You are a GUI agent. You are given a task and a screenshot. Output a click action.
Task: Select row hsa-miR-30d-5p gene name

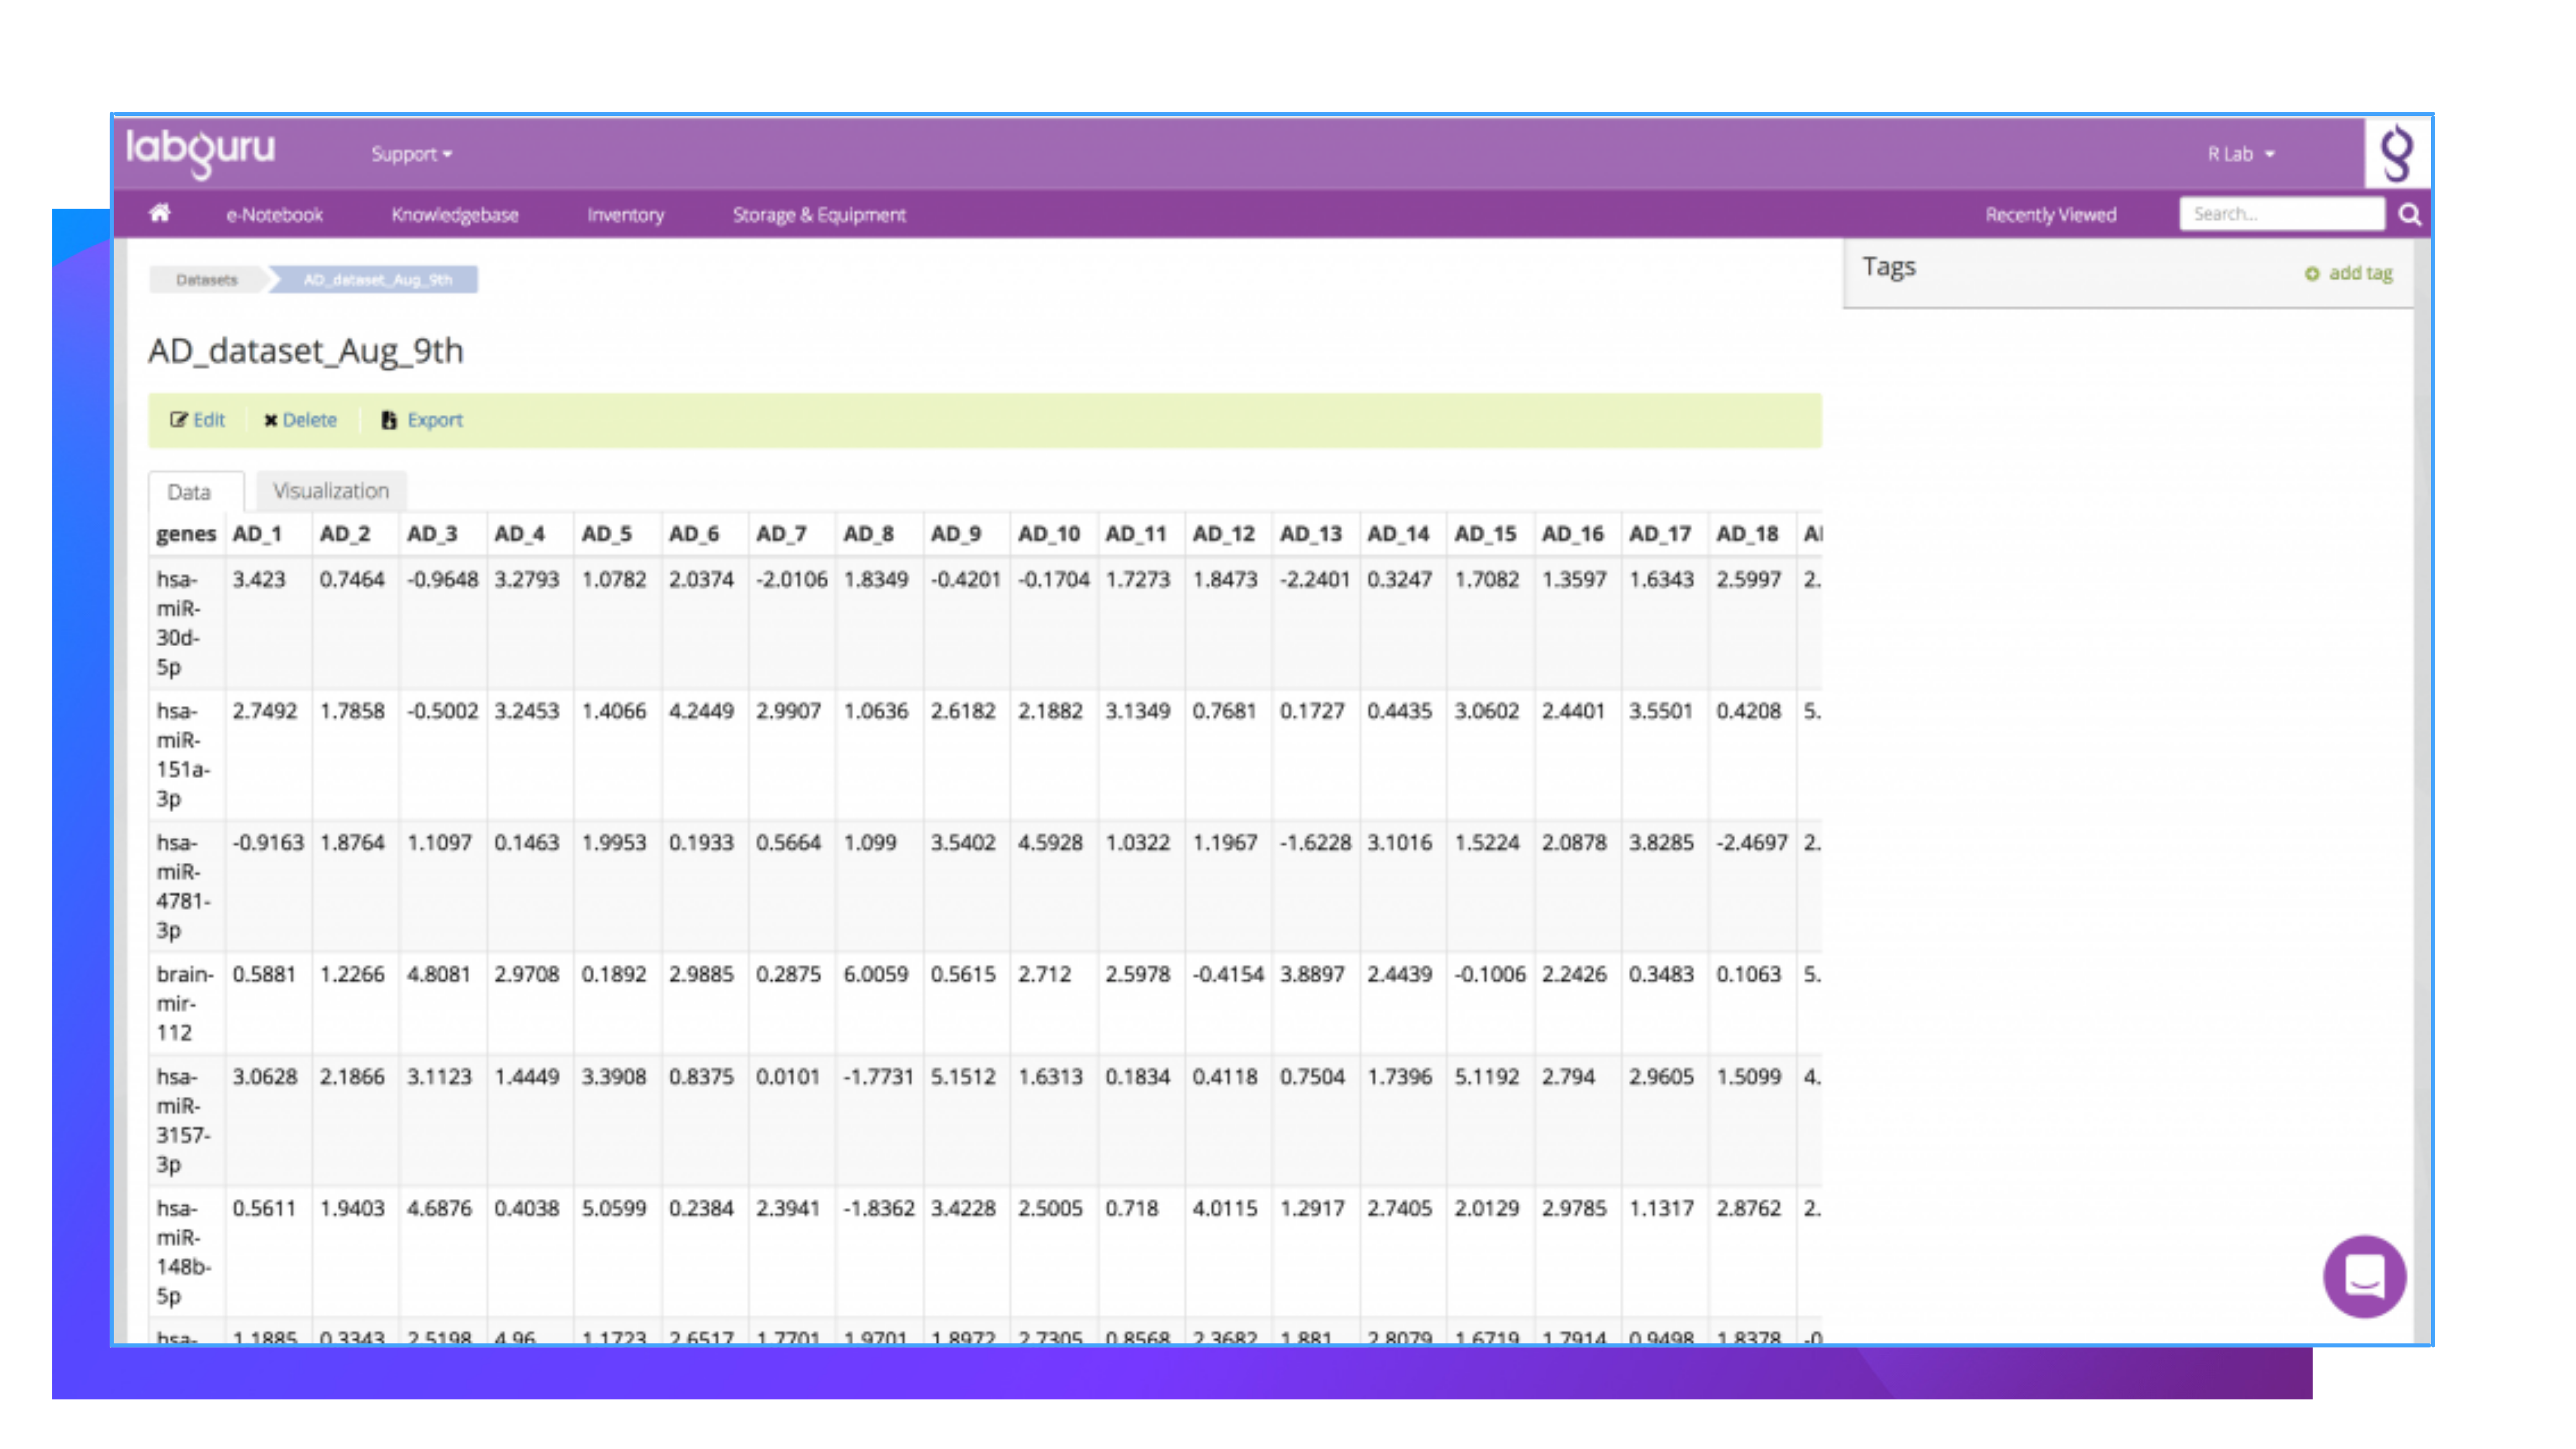click(x=178, y=623)
